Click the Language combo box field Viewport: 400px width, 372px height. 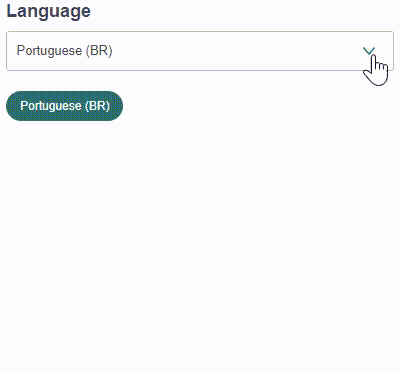coord(200,51)
